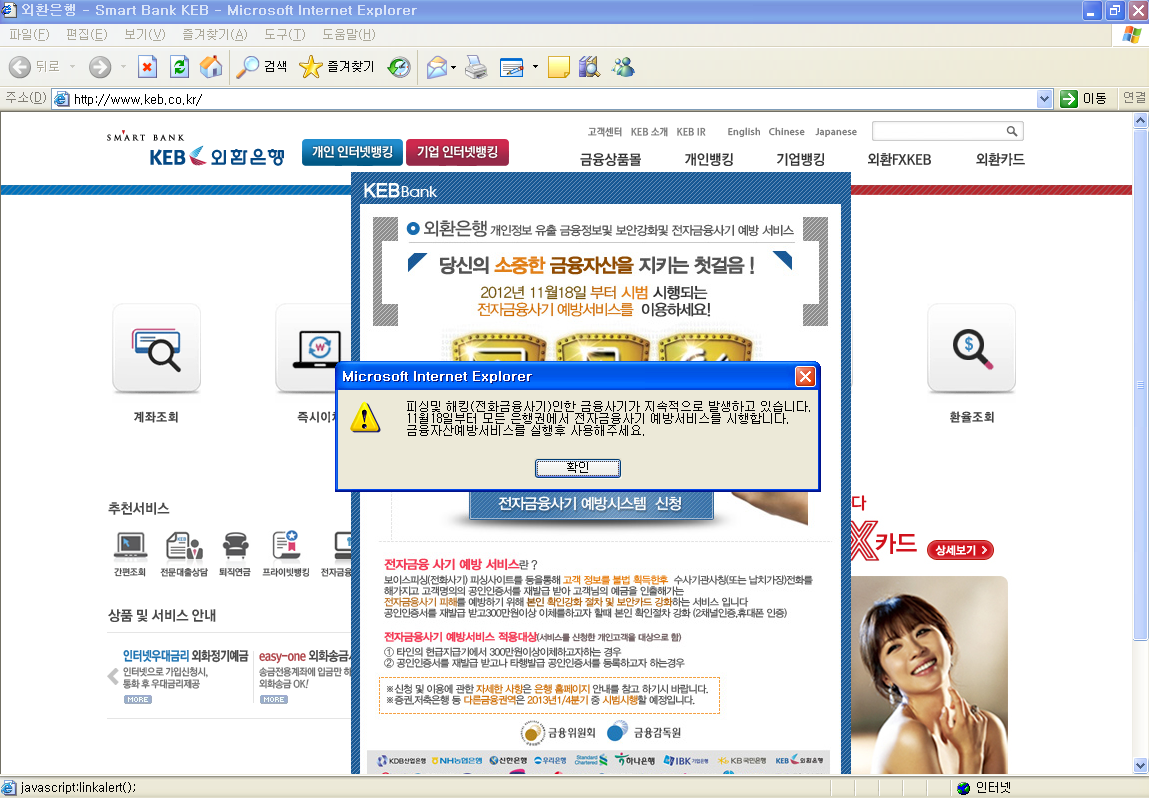Expand the Edit button dropdown arrow
The width and height of the screenshot is (1149, 798).
point(535,67)
